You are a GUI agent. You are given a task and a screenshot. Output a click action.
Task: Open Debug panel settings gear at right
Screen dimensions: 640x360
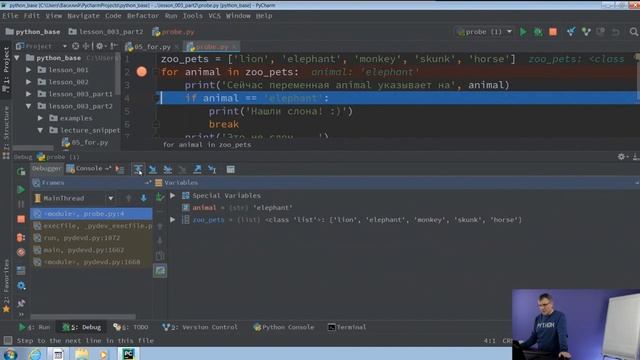click(621, 157)
